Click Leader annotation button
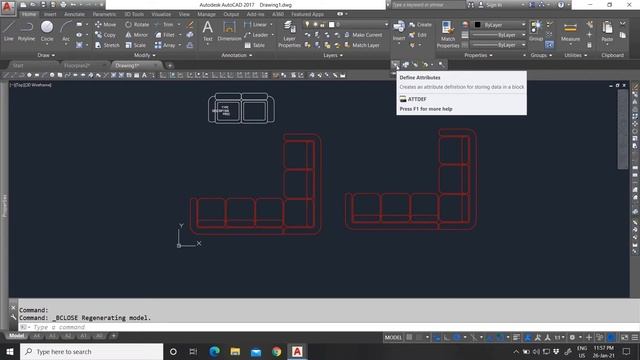 click(256, 35)
